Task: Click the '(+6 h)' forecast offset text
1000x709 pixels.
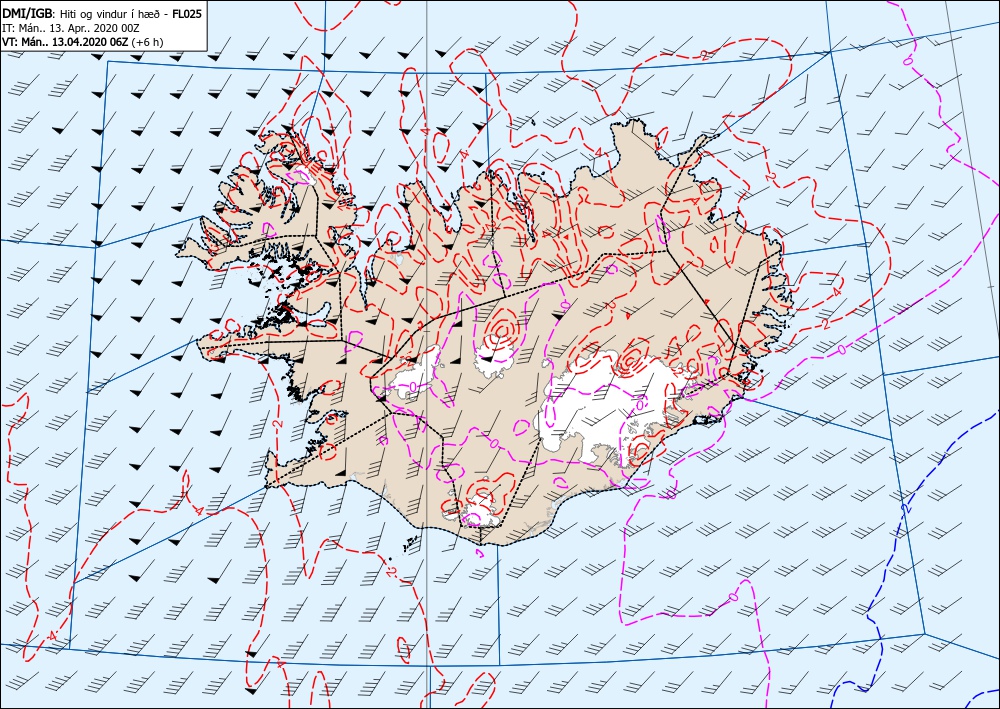Action: 147,42
